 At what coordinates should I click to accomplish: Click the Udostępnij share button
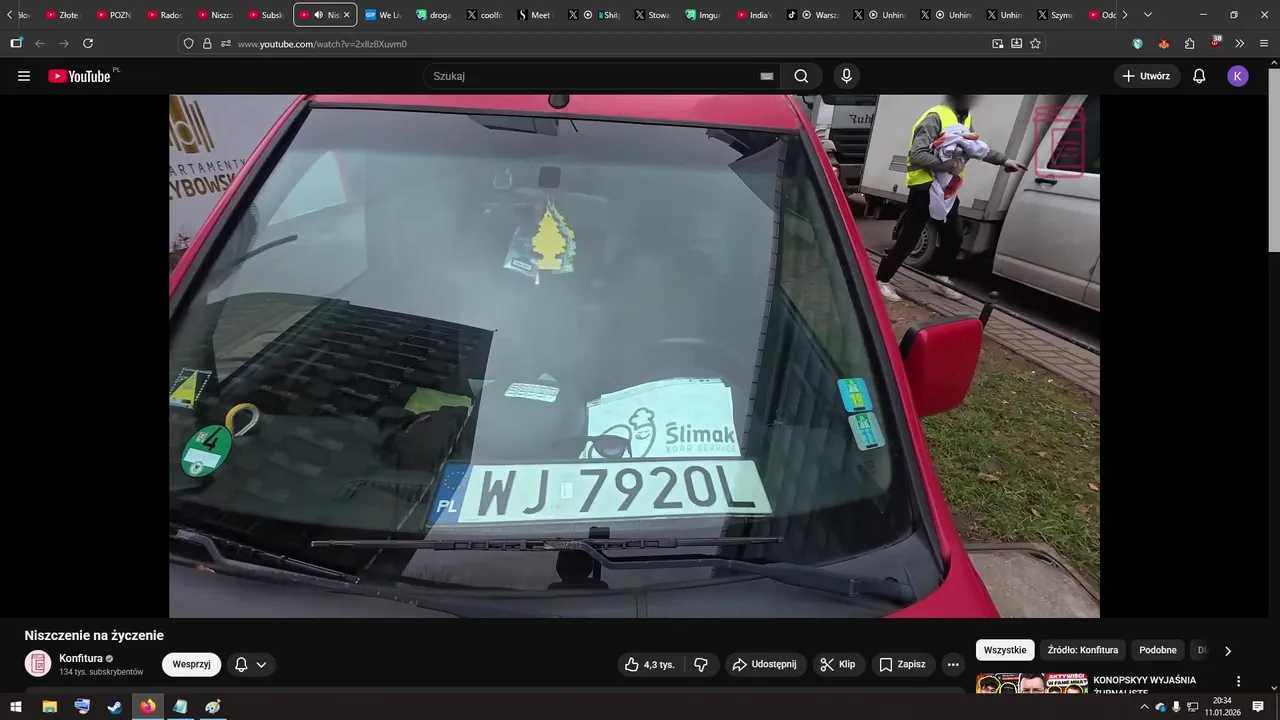coord(765,664)
